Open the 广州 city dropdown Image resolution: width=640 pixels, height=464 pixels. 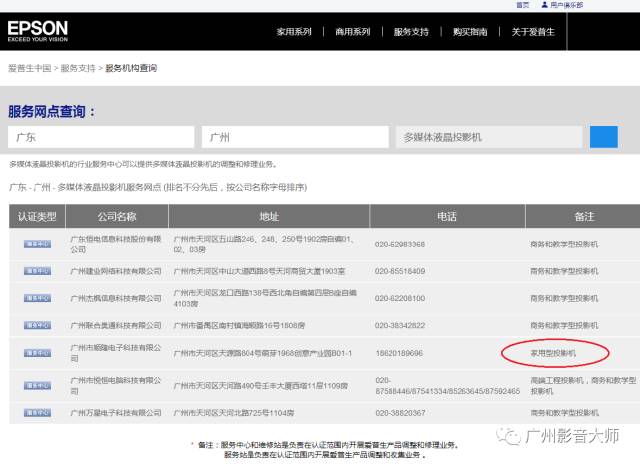coord(295,137)
